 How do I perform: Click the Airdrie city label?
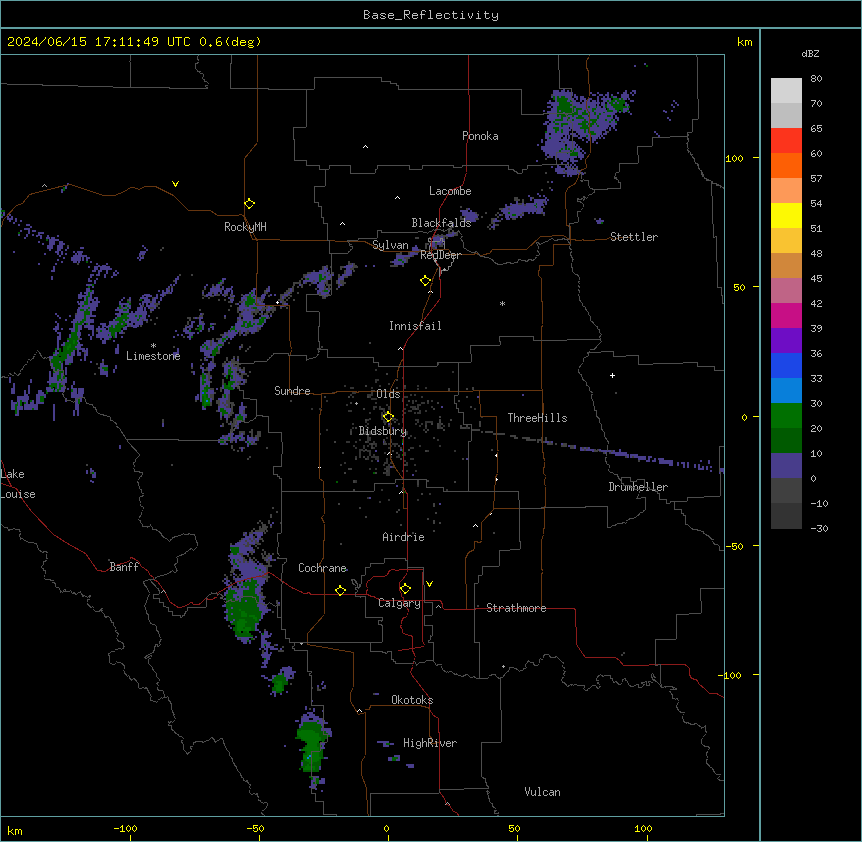point(404,537)
